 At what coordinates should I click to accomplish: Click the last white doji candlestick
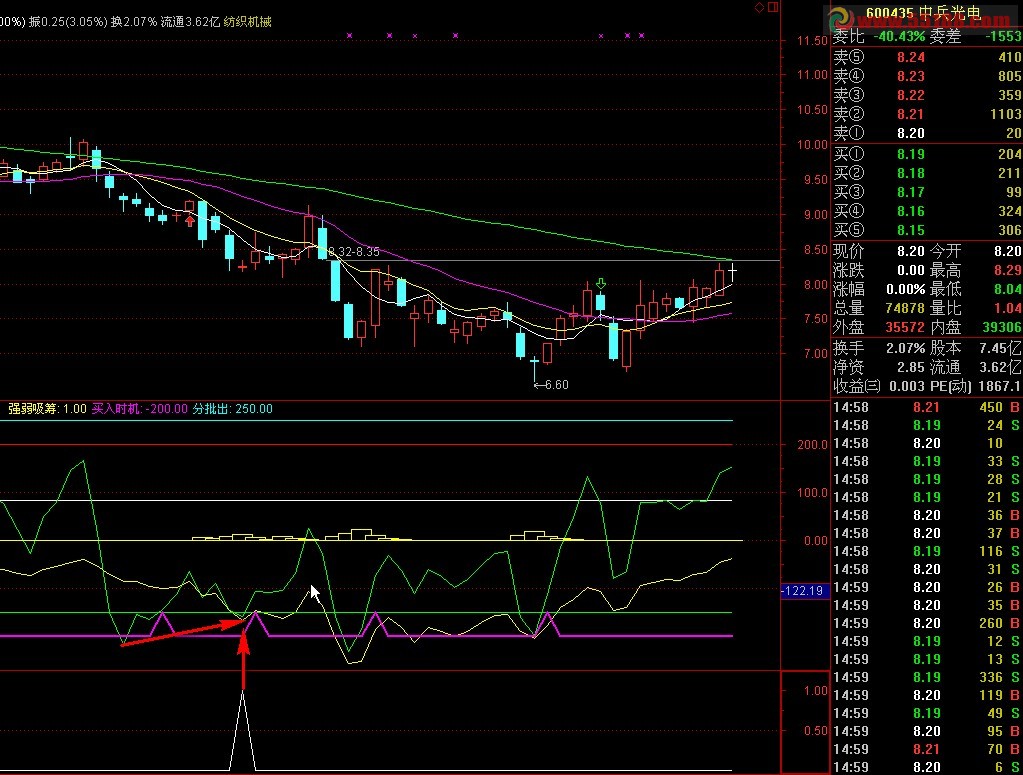point(733,270)
